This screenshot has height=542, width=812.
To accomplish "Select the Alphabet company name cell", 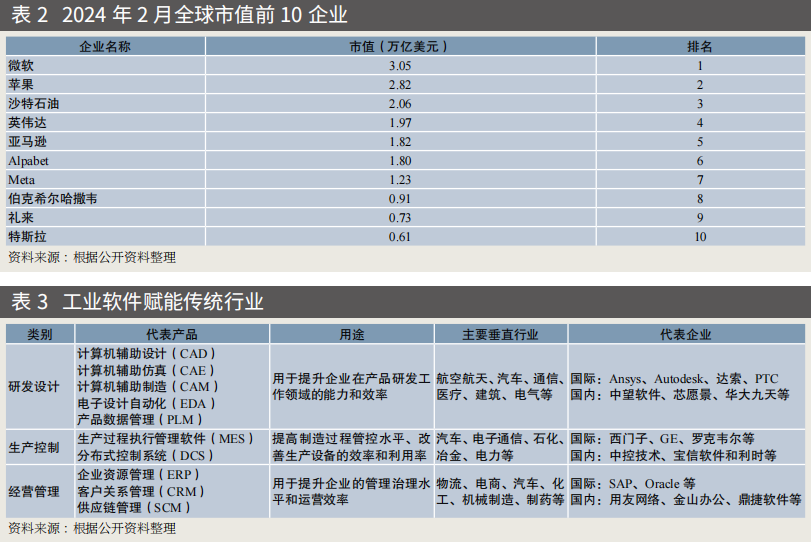I will click(x=28, y=160).
